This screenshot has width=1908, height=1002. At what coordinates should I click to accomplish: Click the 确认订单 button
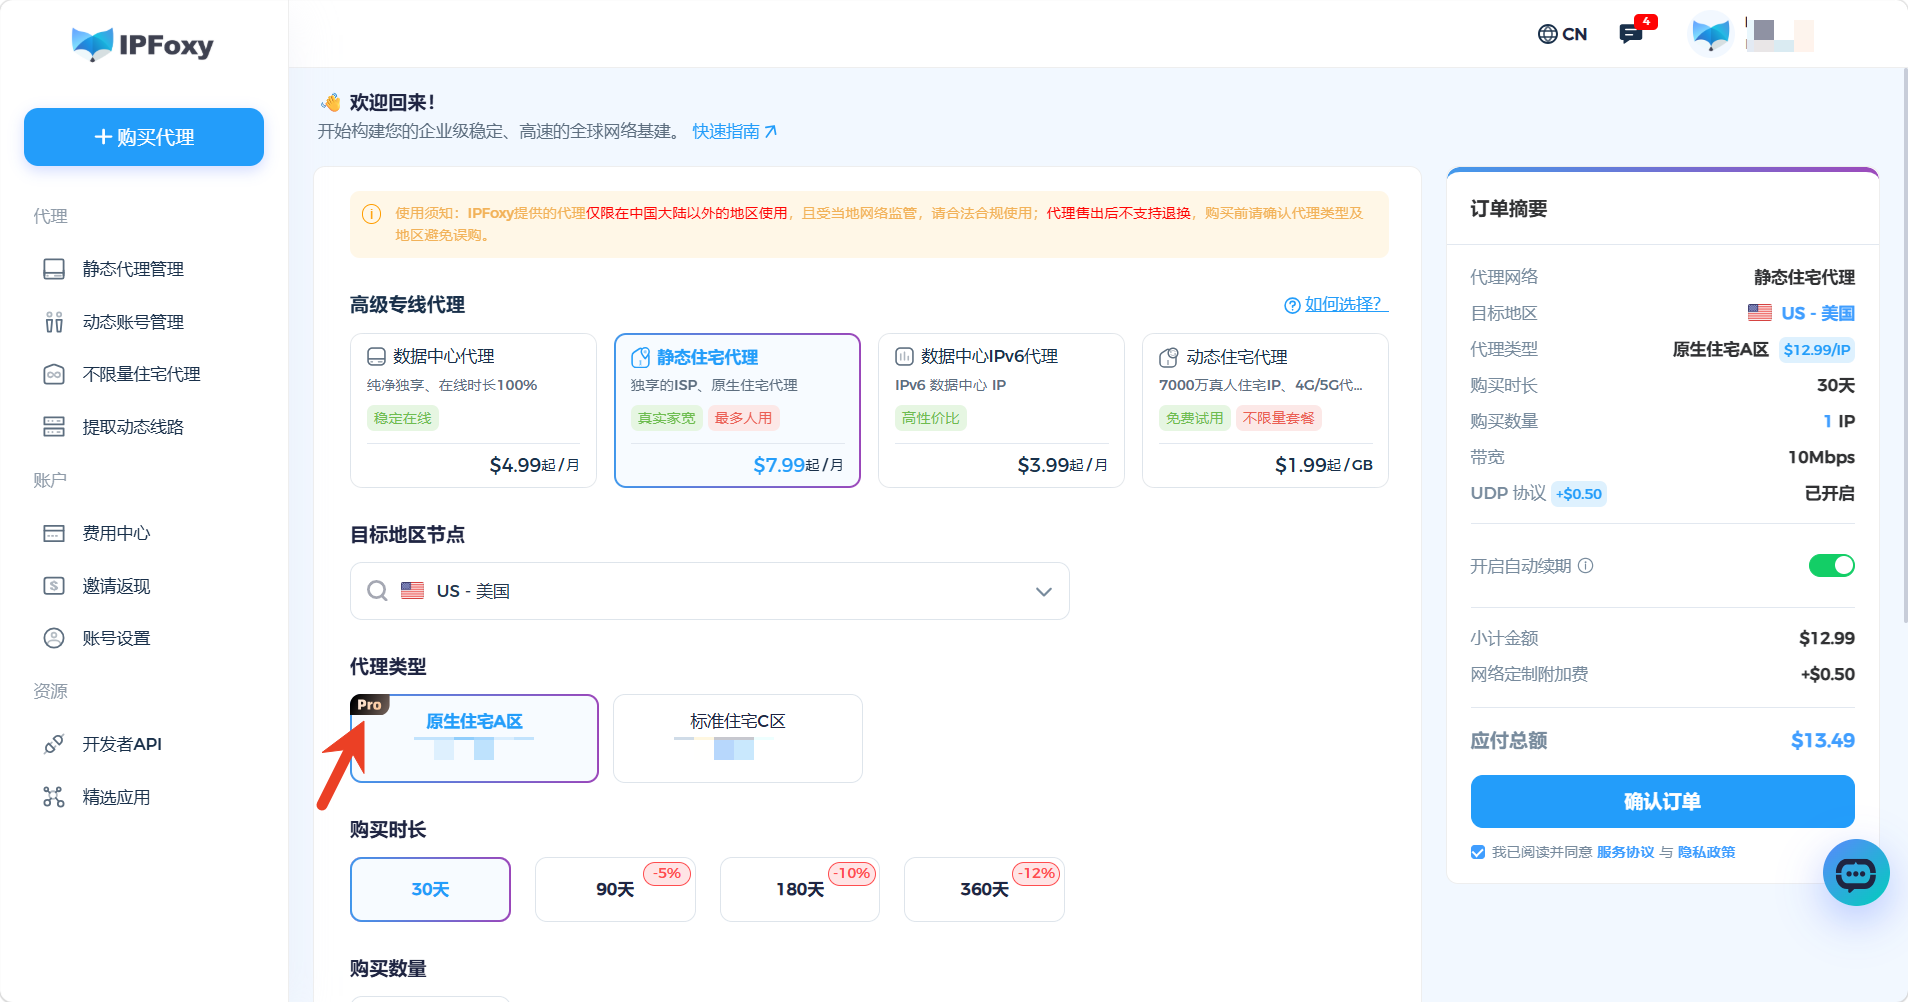click(x=1662, y=801)
